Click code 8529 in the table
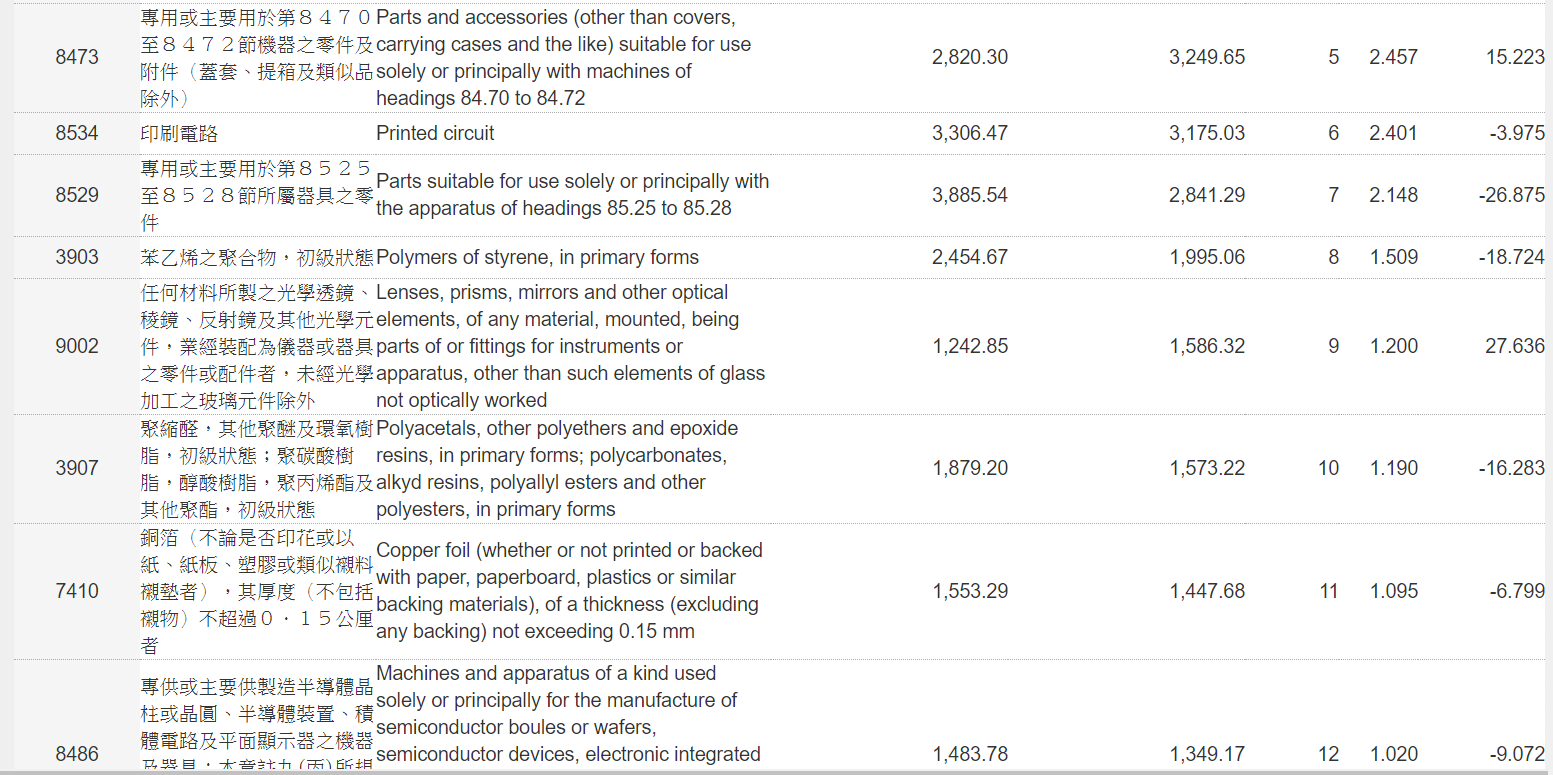 pos(77,195)
